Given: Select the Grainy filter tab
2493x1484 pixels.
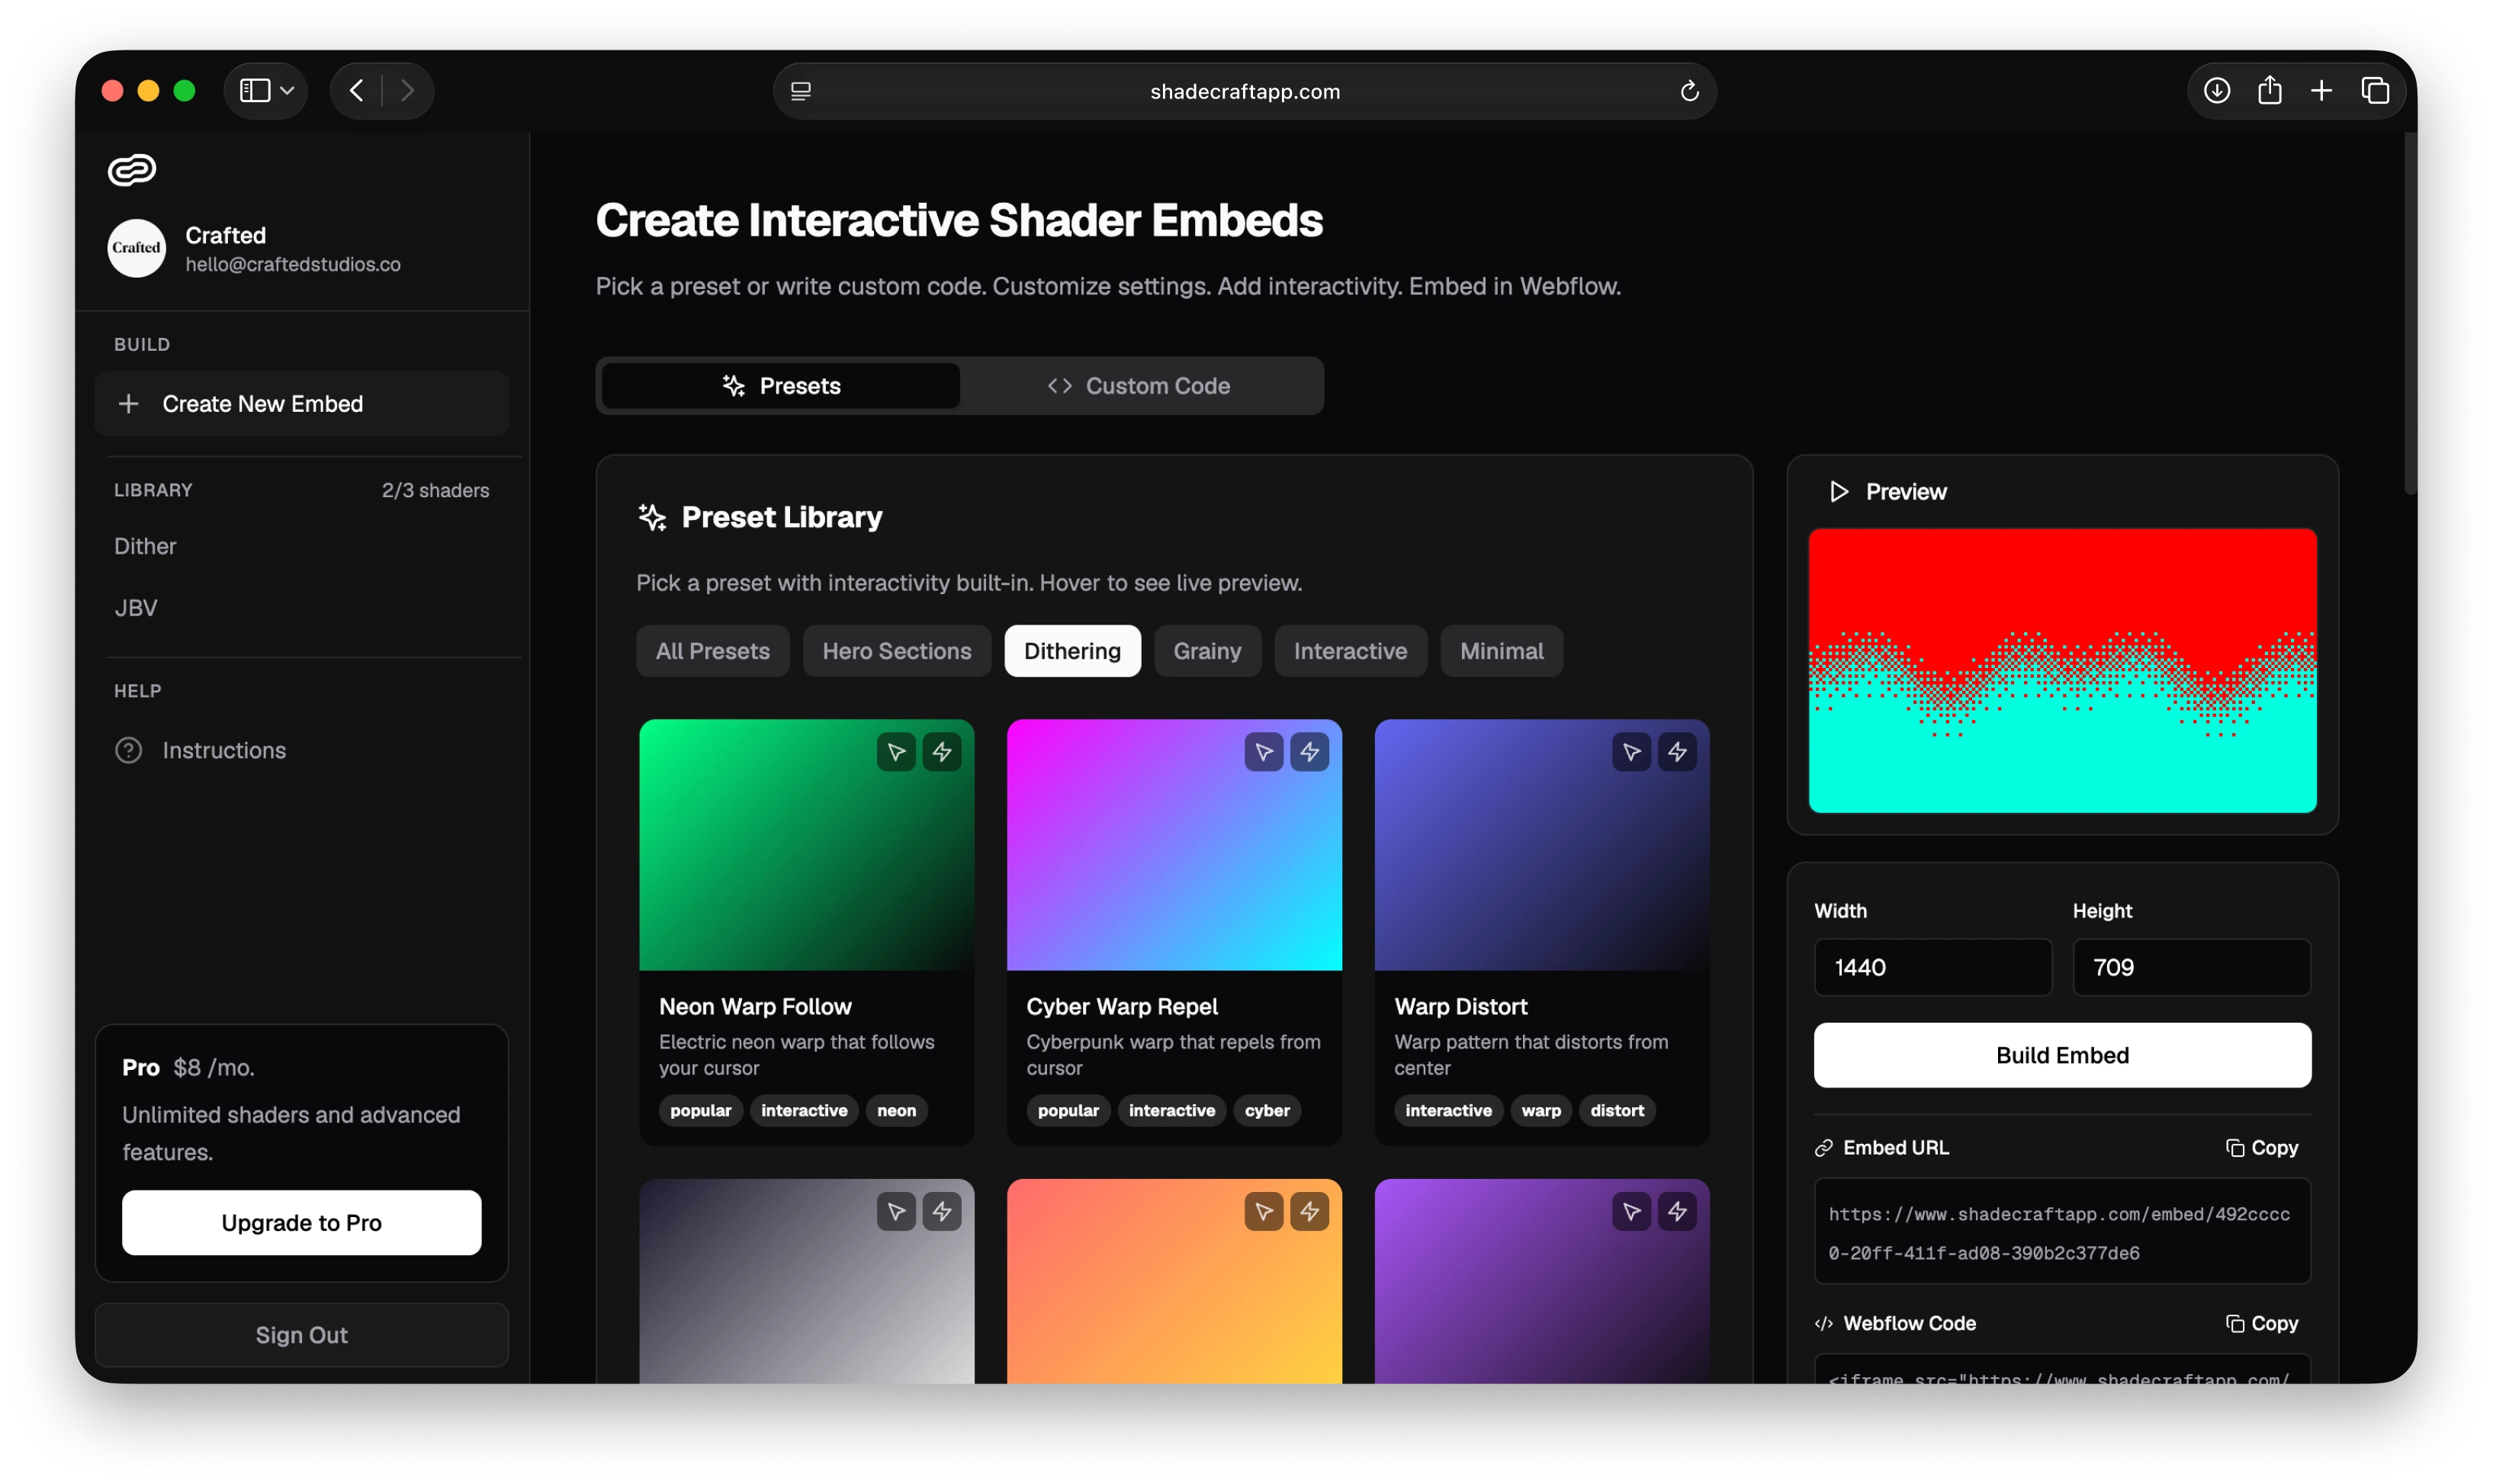Looking at the screenshot, I should (x=1207, y=651).
